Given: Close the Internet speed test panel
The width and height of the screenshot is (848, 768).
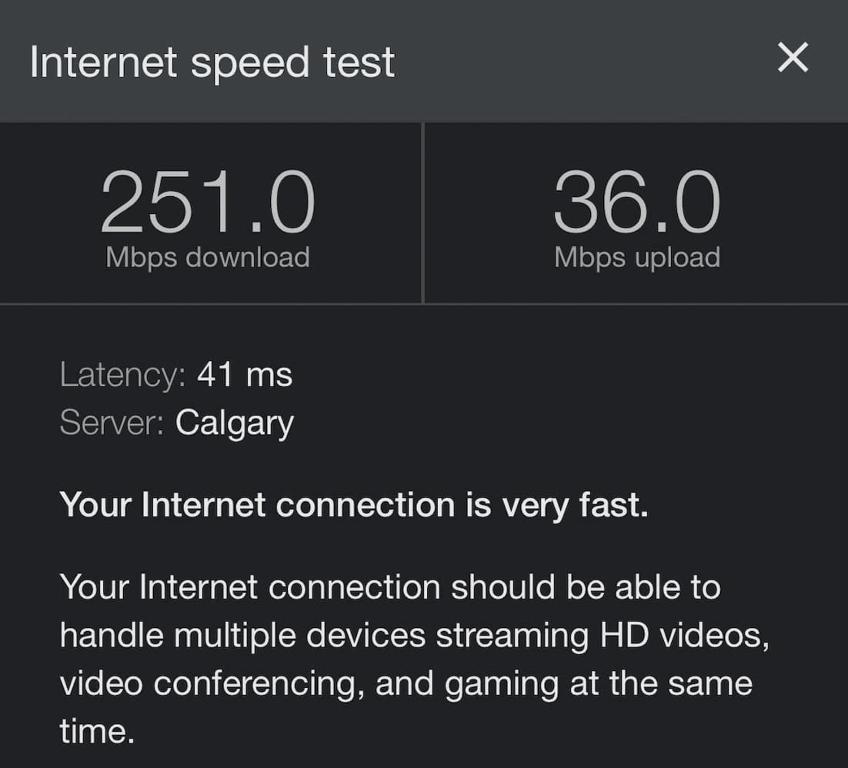Looking at the screenshot, I should tap(792, 59).
